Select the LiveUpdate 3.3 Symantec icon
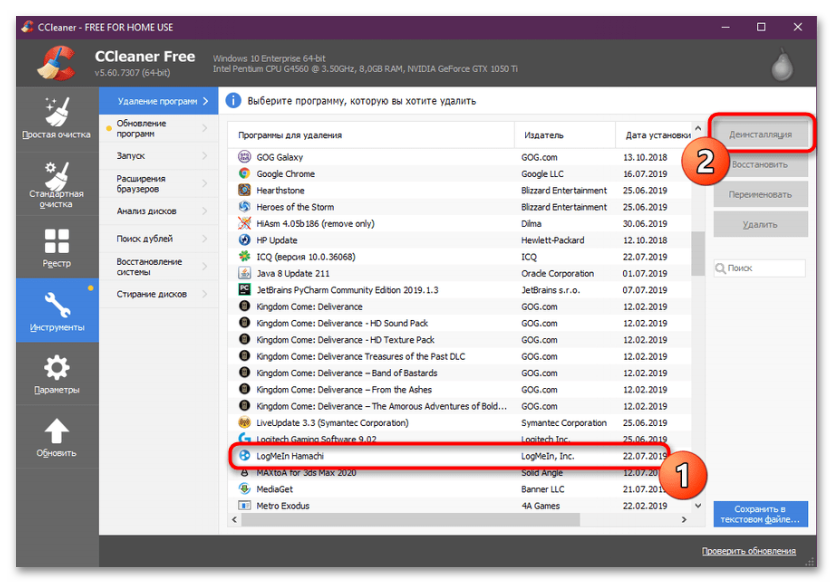The height and width of the screenshot is (583, 834). point(244,422)
